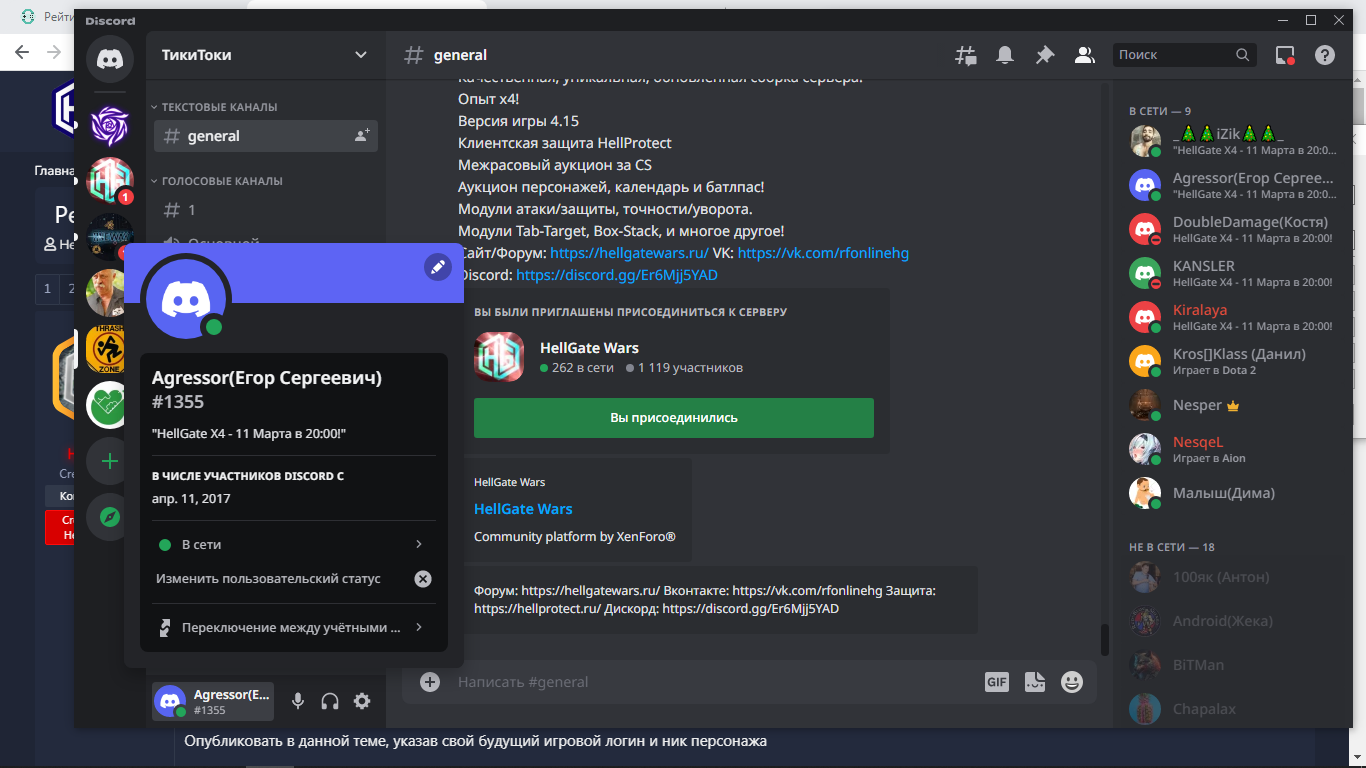The width and height of the screenshot is (1366, 768).
Task: Open https://vk.com/rfonlinehg VK link
Action: click(x=823, y=253)
